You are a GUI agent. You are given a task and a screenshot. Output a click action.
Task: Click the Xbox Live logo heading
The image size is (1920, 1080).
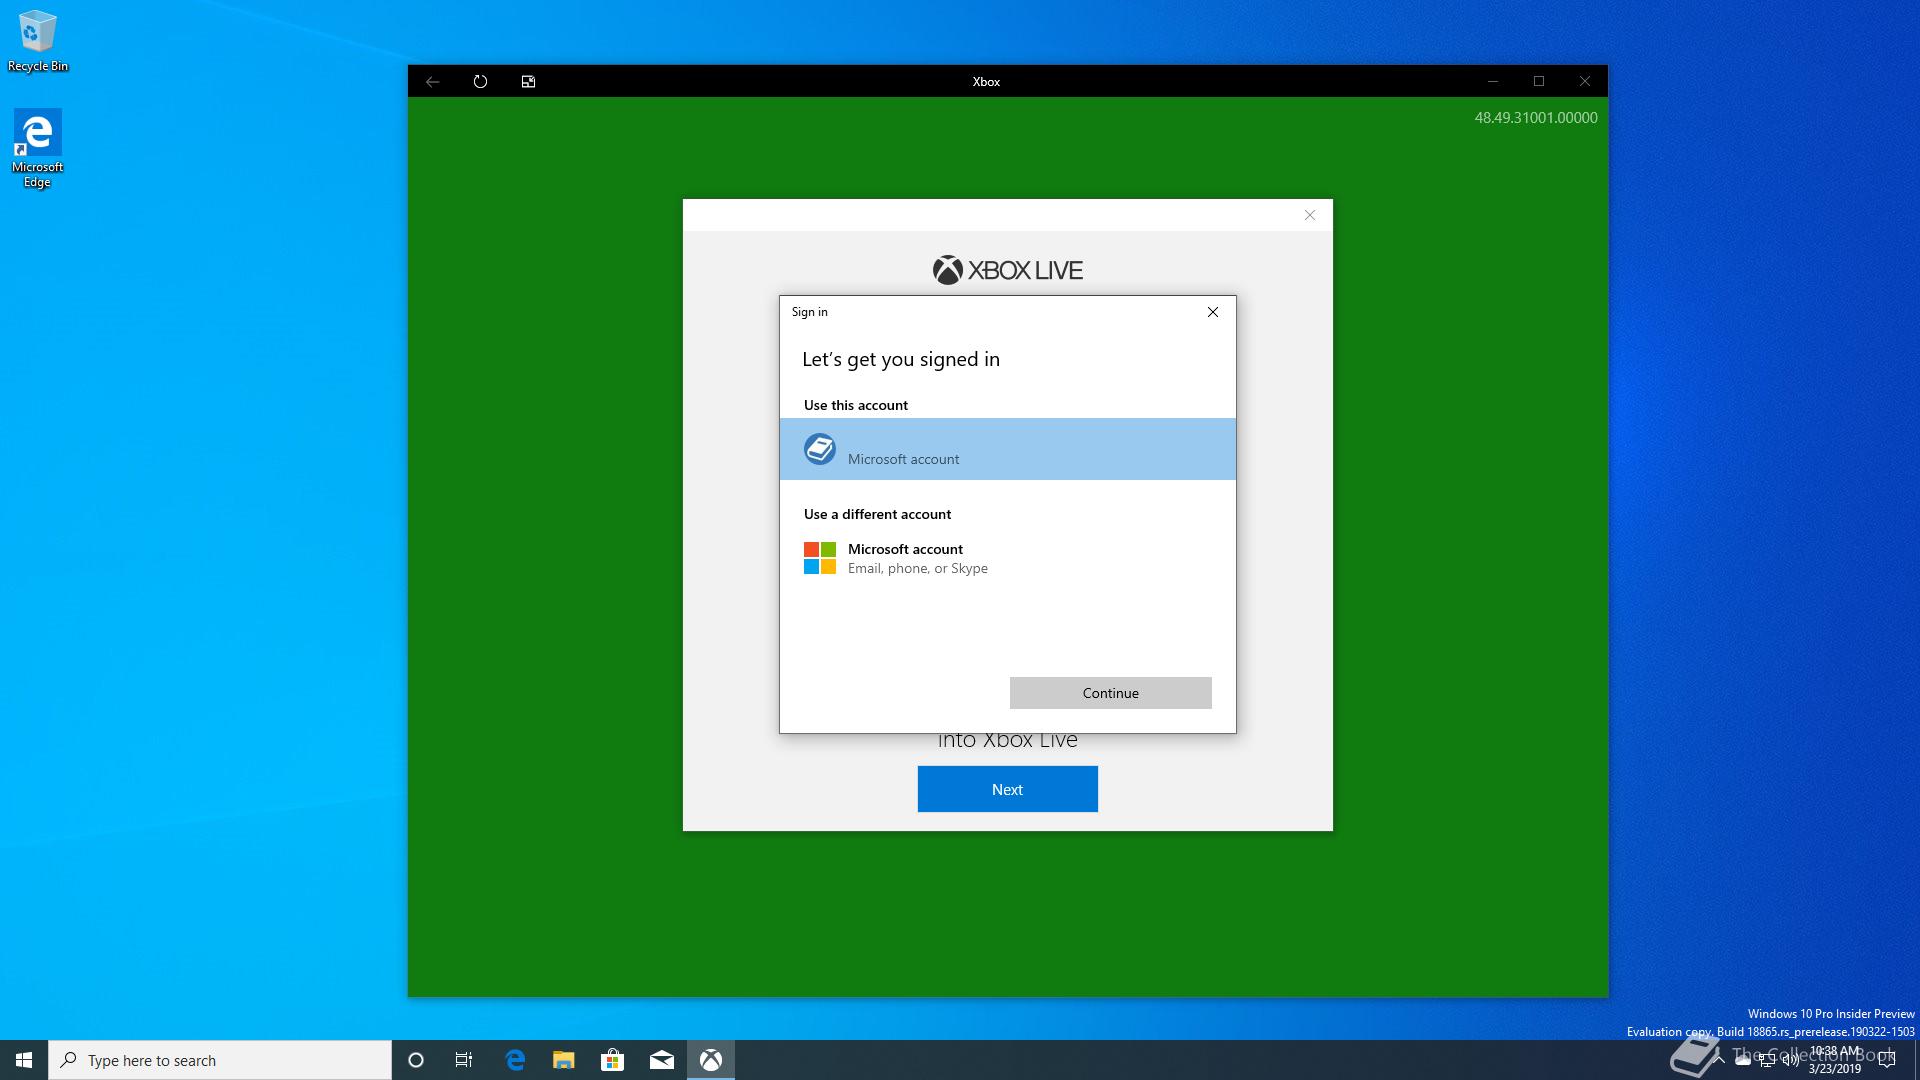point(1007,270)
